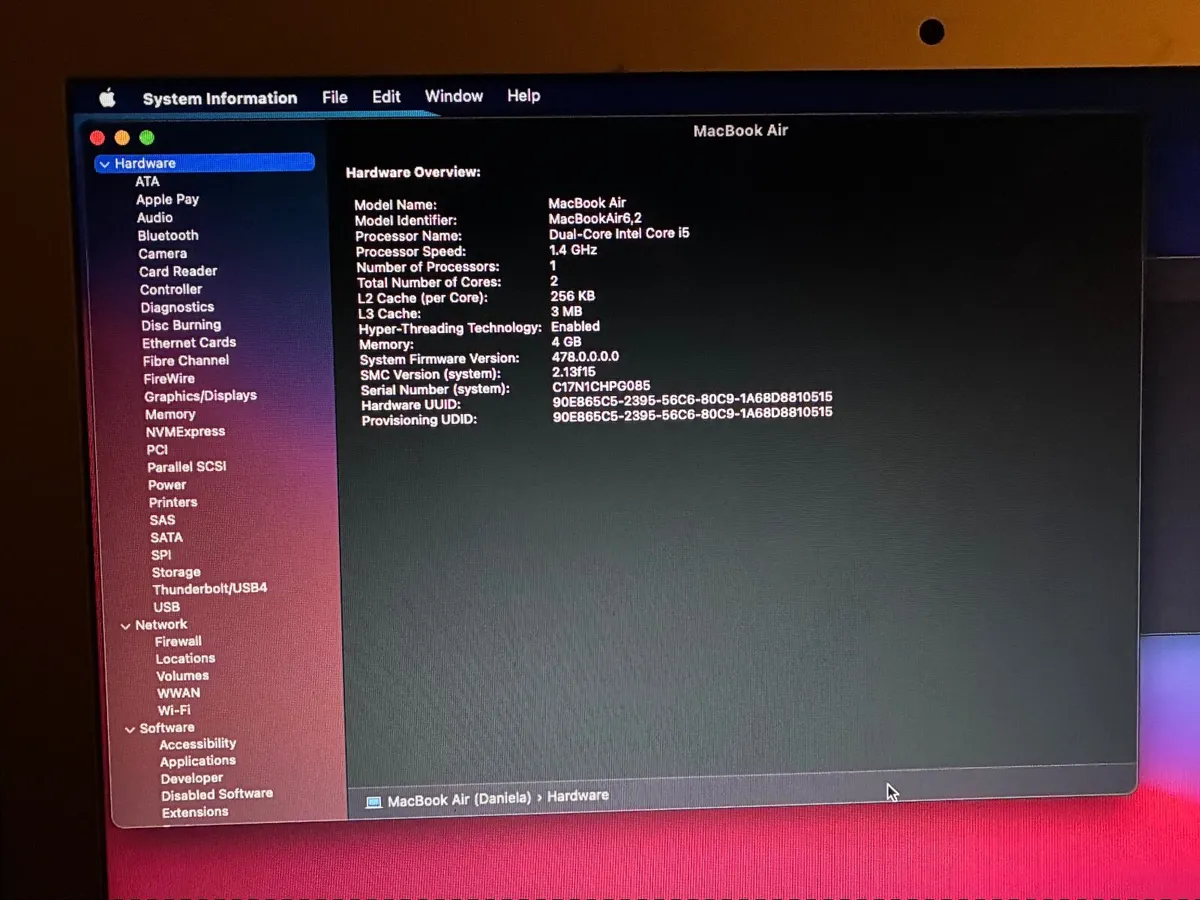Click MacBook Air (Daniela) in path bar
This screenshot has width=1200, height=900.
click(458, 799)
